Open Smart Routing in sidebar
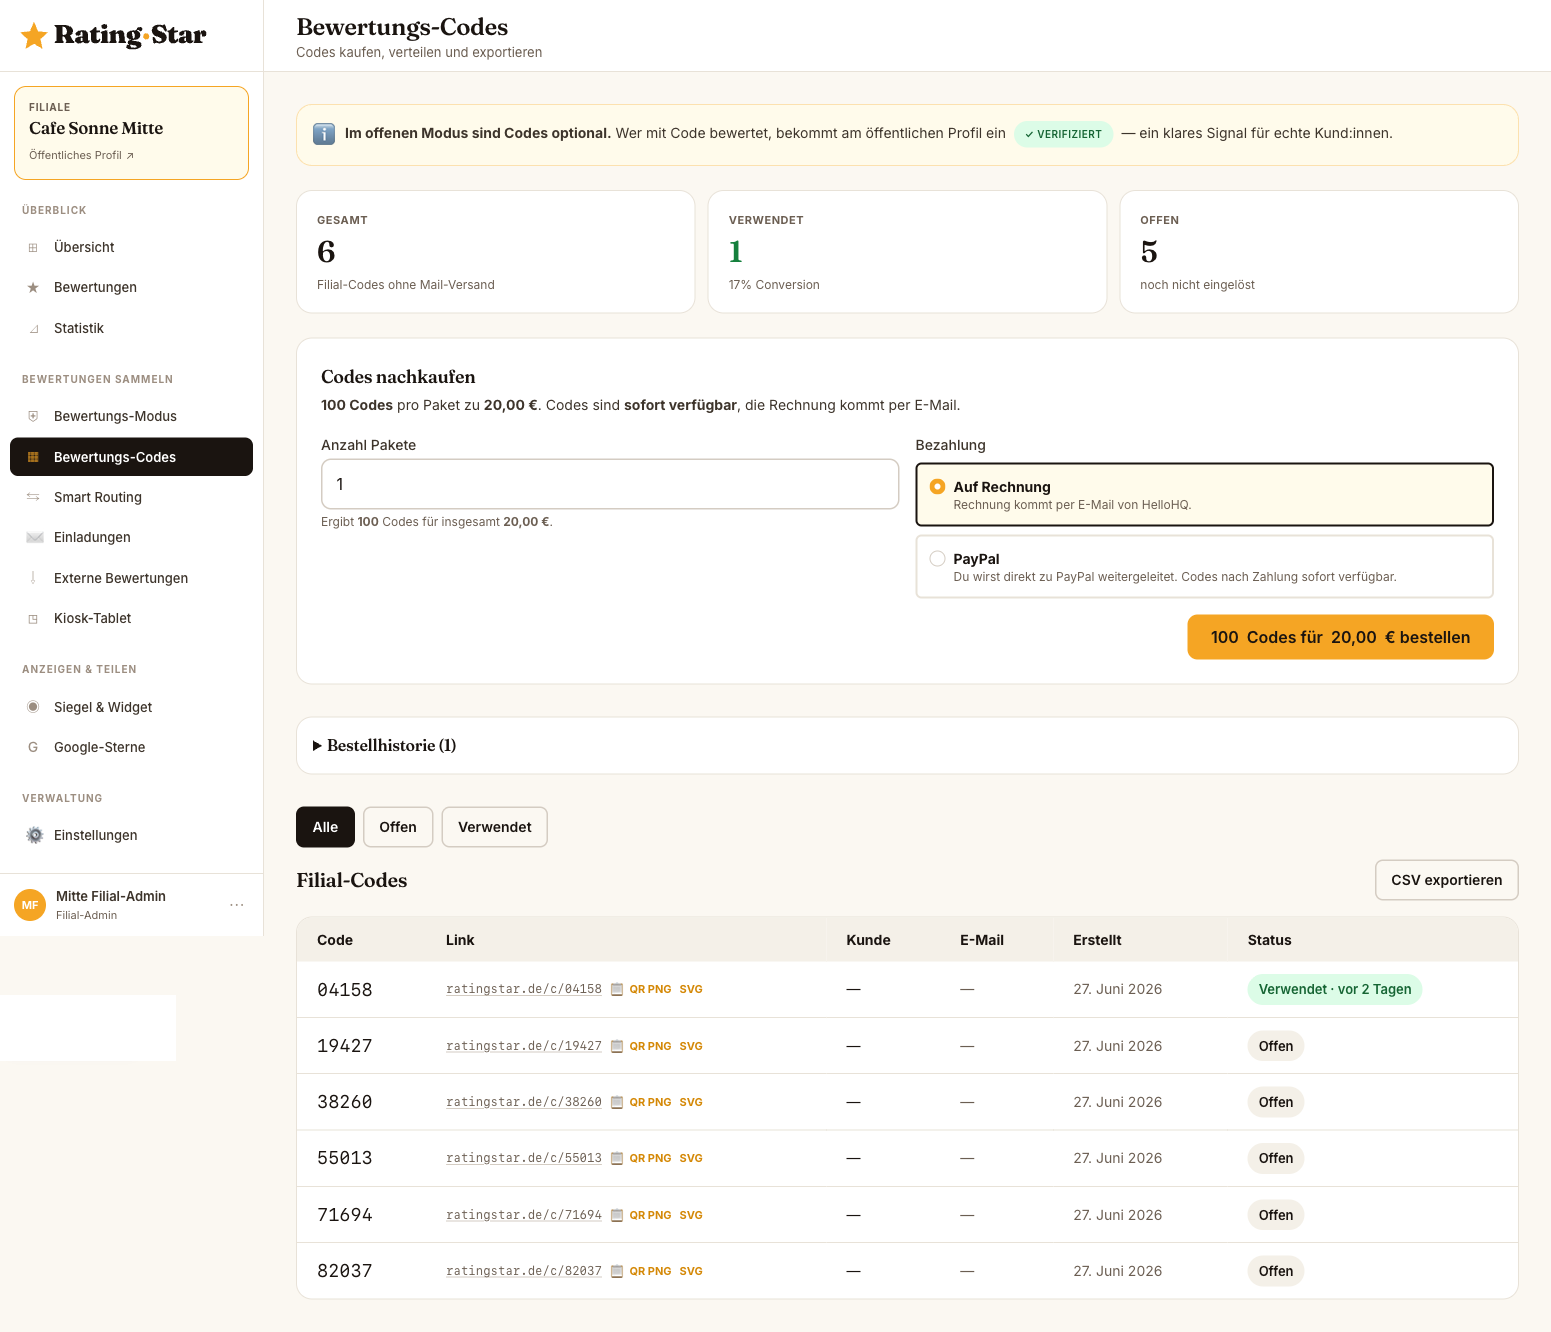The image size is (1551, 1332). tap(131, 497)
